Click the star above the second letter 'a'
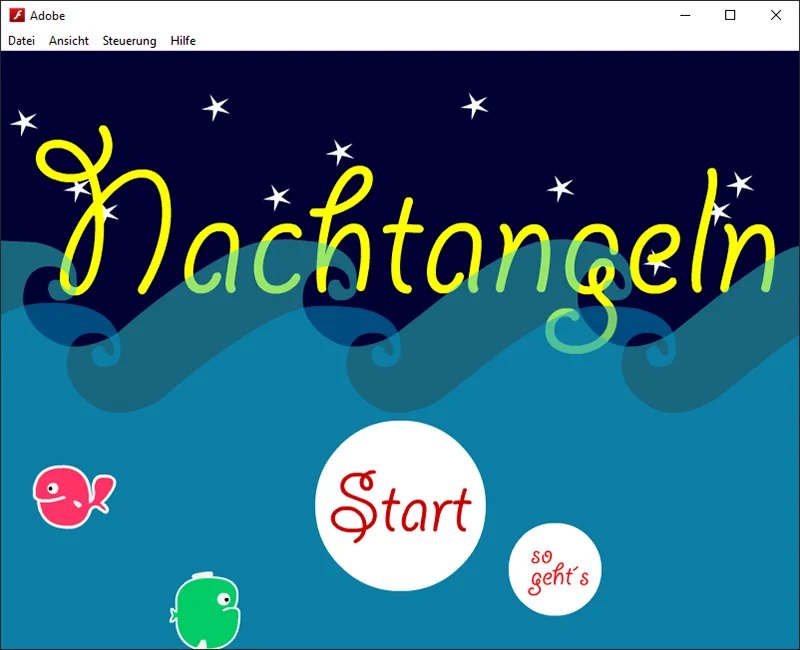Viewport: 800px width, 650px height. [474, 105]
